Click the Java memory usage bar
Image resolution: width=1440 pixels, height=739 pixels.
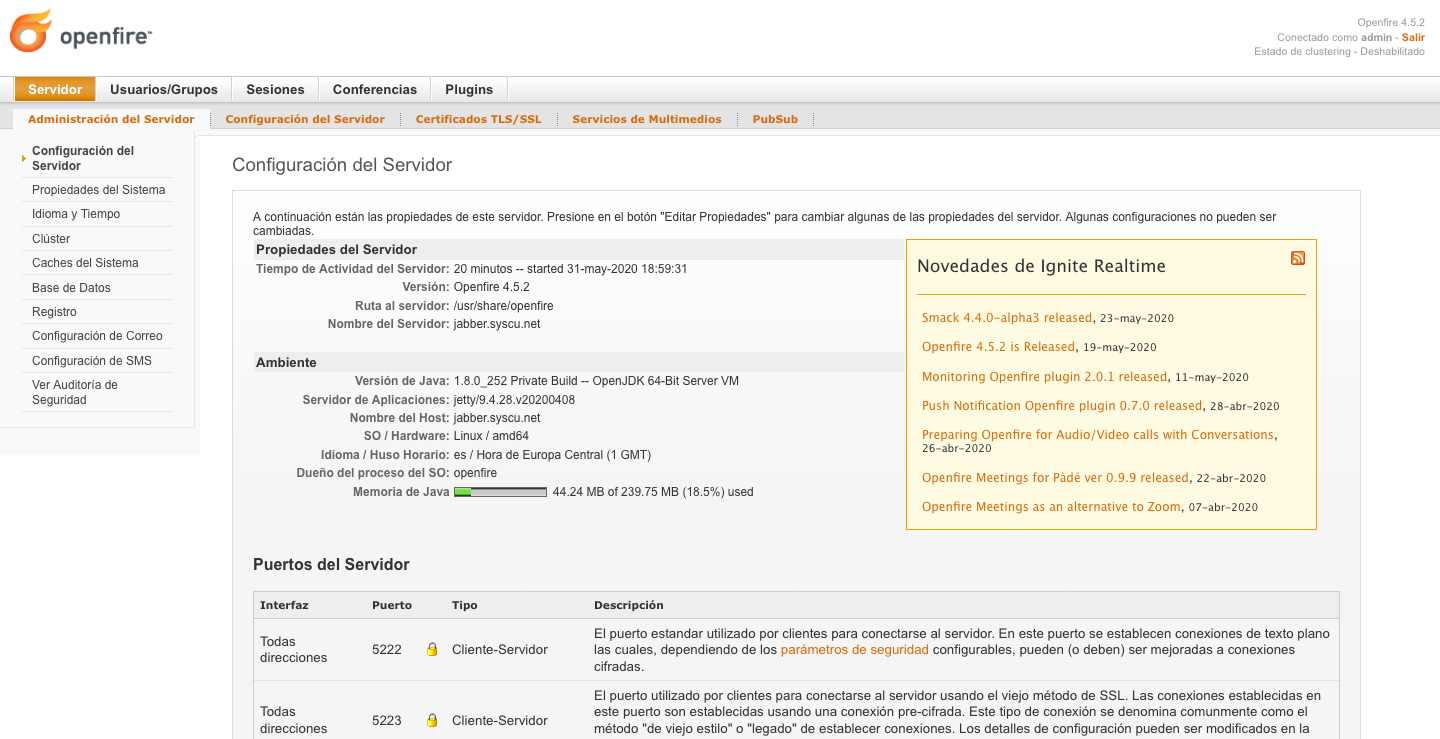(x=500, y=492)
